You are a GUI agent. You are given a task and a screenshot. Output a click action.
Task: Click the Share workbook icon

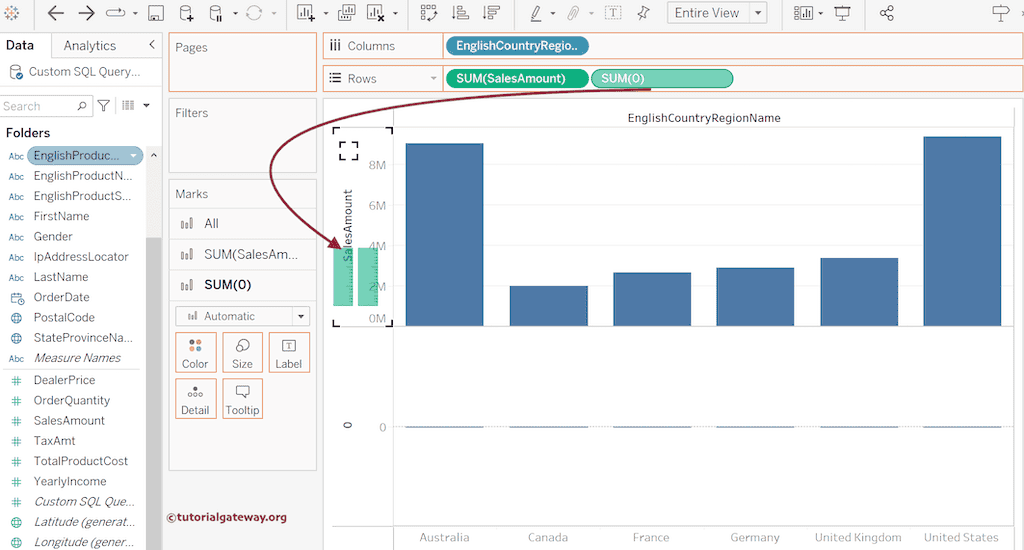coord(886,13)
